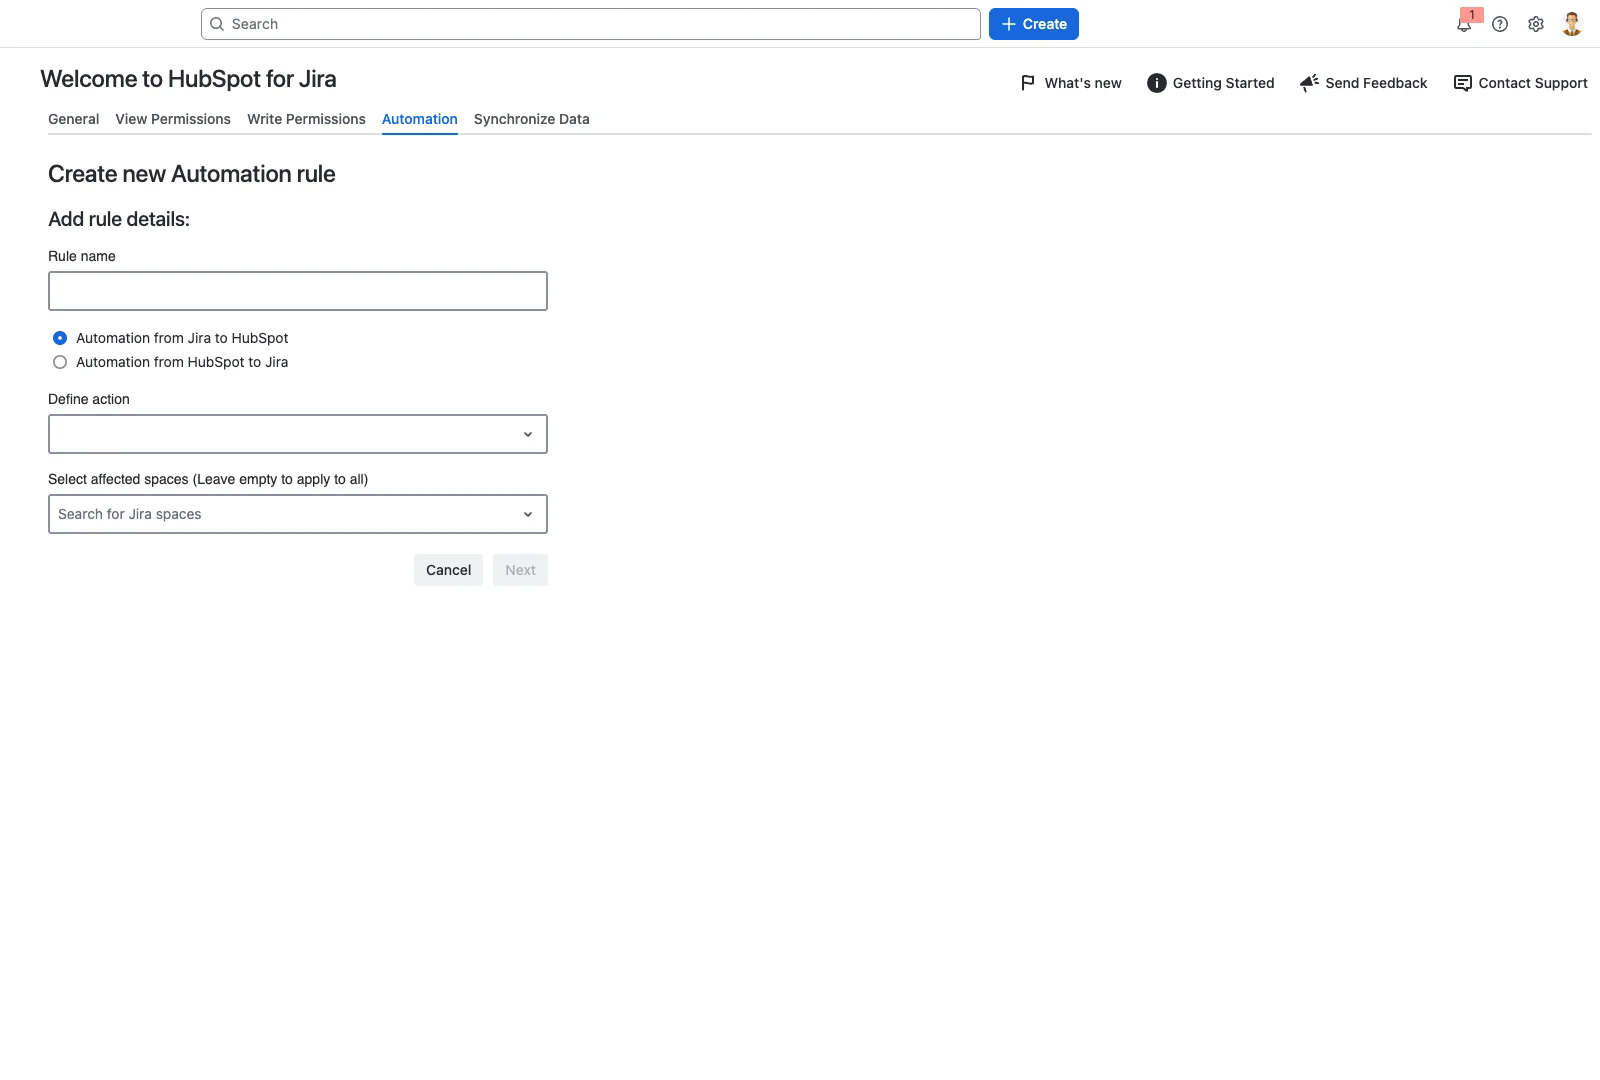Open the View Permissions tab
The width and height of the screenshot is (1600, 1080).
point(173,119)
